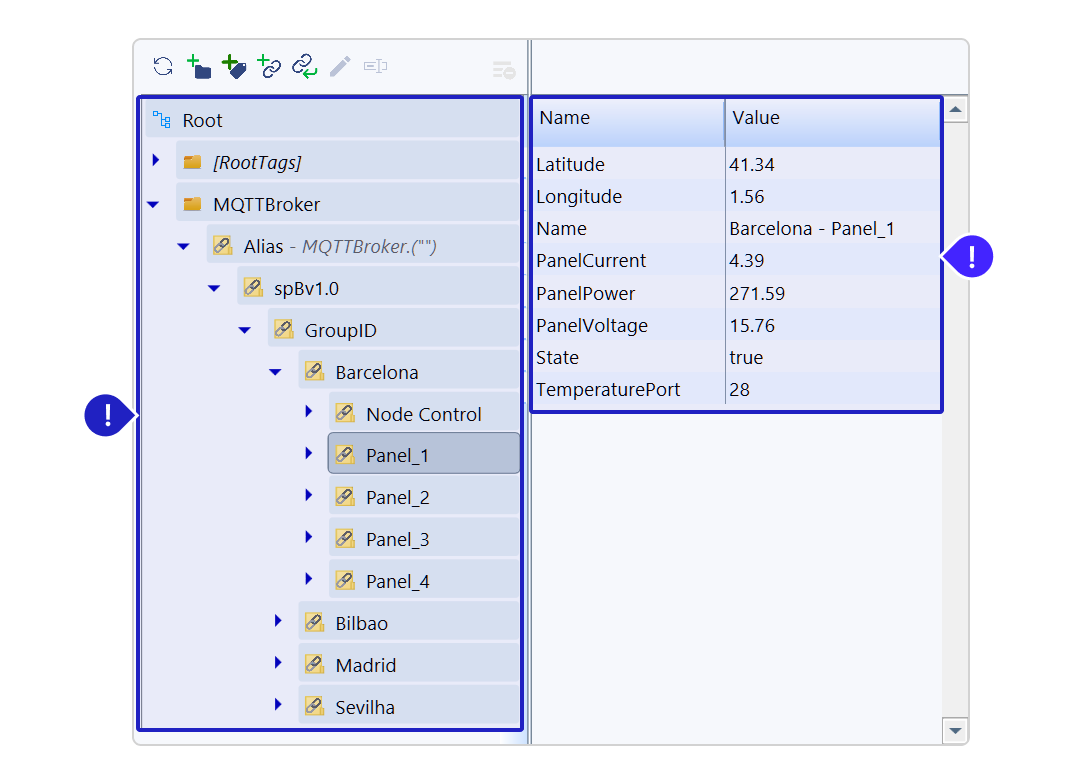The width and height of the screenshot is (1078, 784).
Task: Select the Madrid tree node
Action: [365, 666]
